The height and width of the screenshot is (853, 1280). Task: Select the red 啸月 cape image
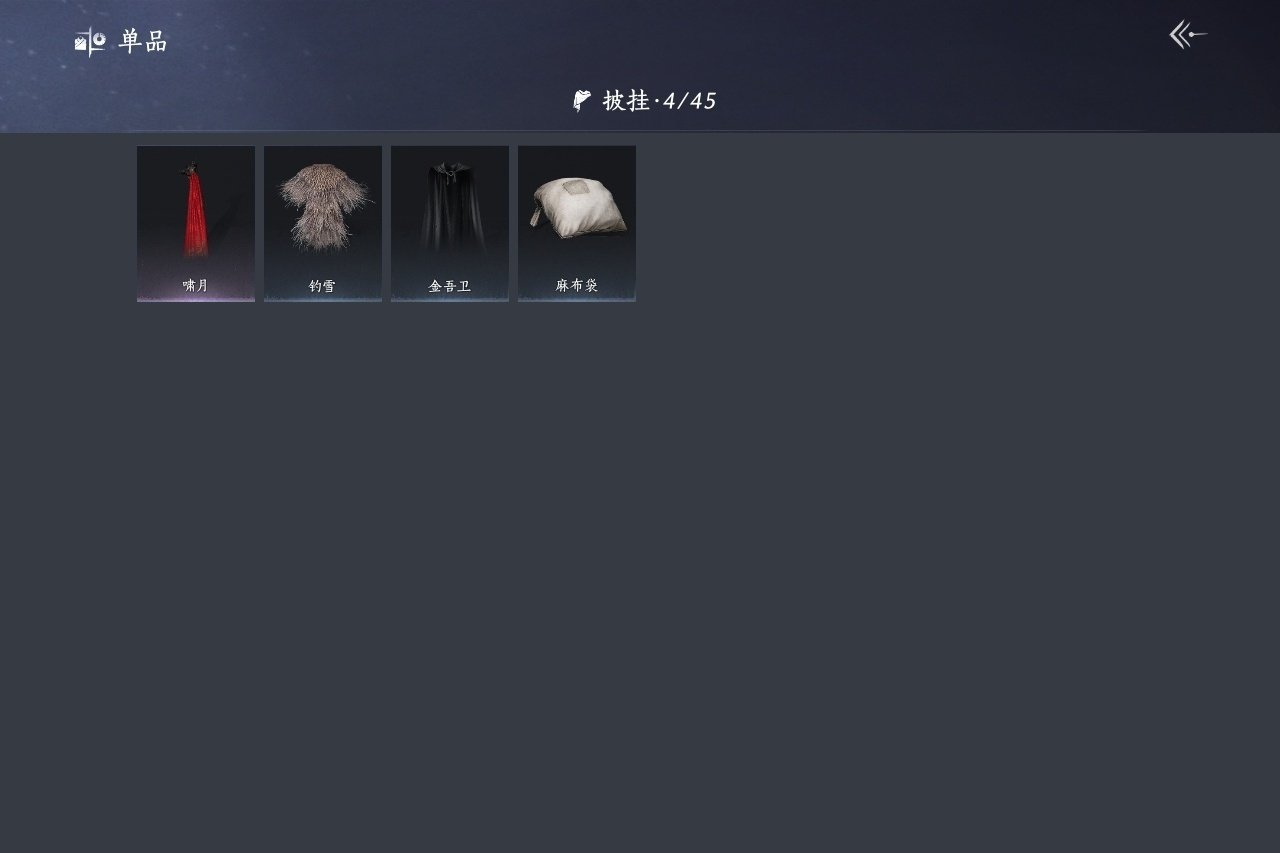196,212
